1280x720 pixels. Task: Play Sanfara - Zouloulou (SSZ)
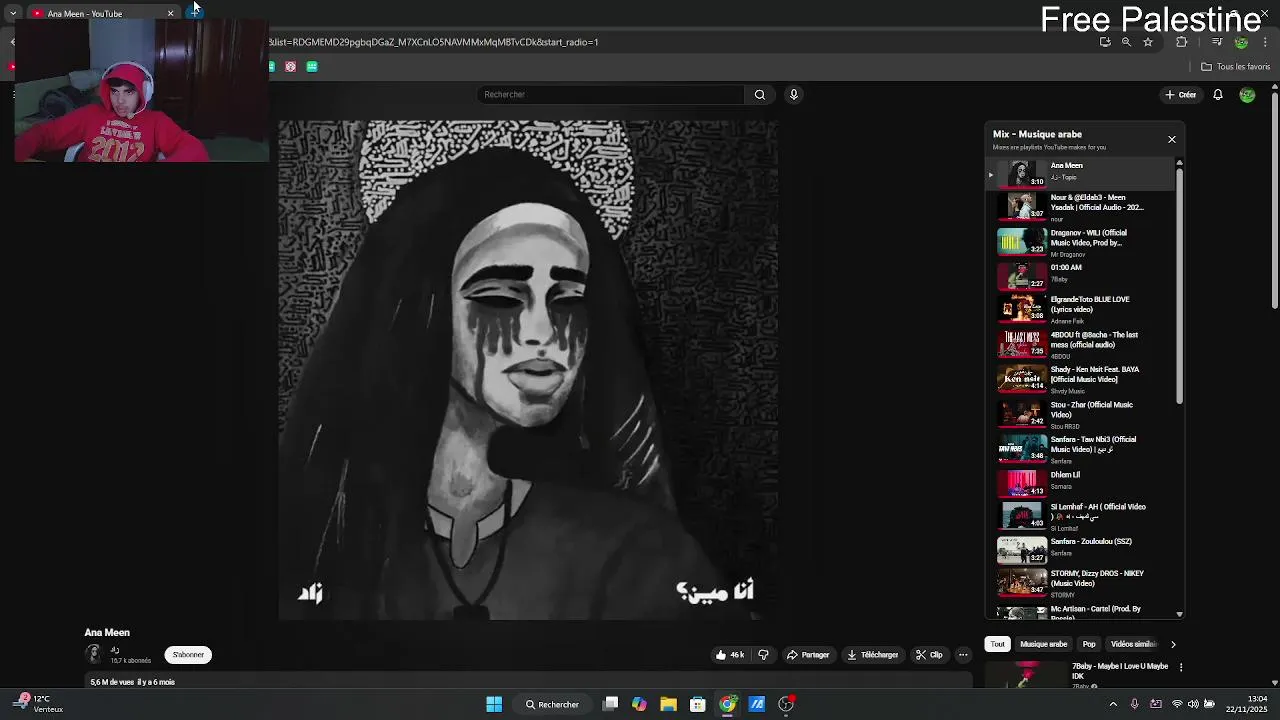1078,550
